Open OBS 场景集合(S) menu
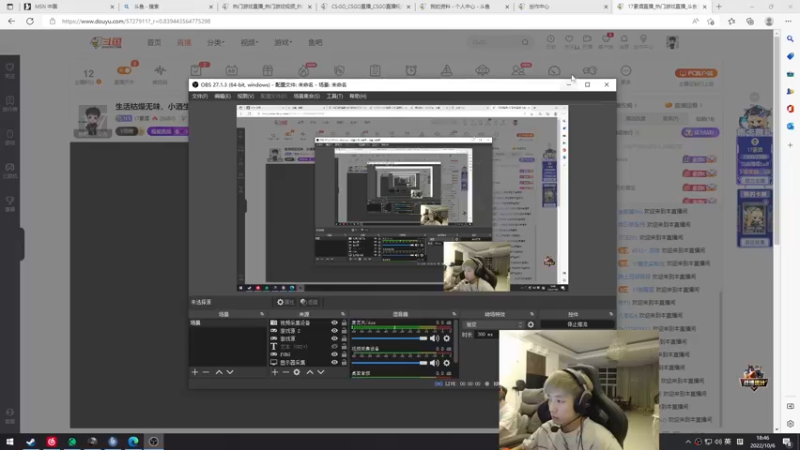Viewport: 800px width, 450px height. 307,96
